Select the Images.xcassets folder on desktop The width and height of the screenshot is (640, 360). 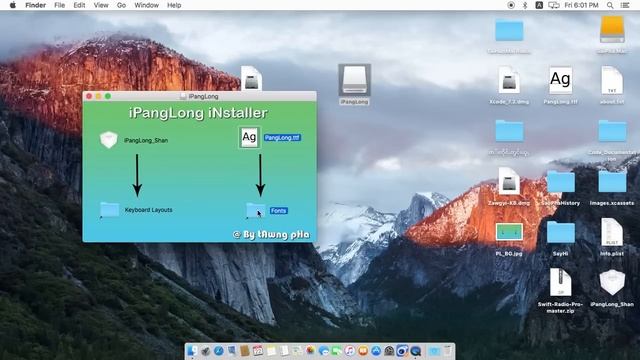coord(612,182)
